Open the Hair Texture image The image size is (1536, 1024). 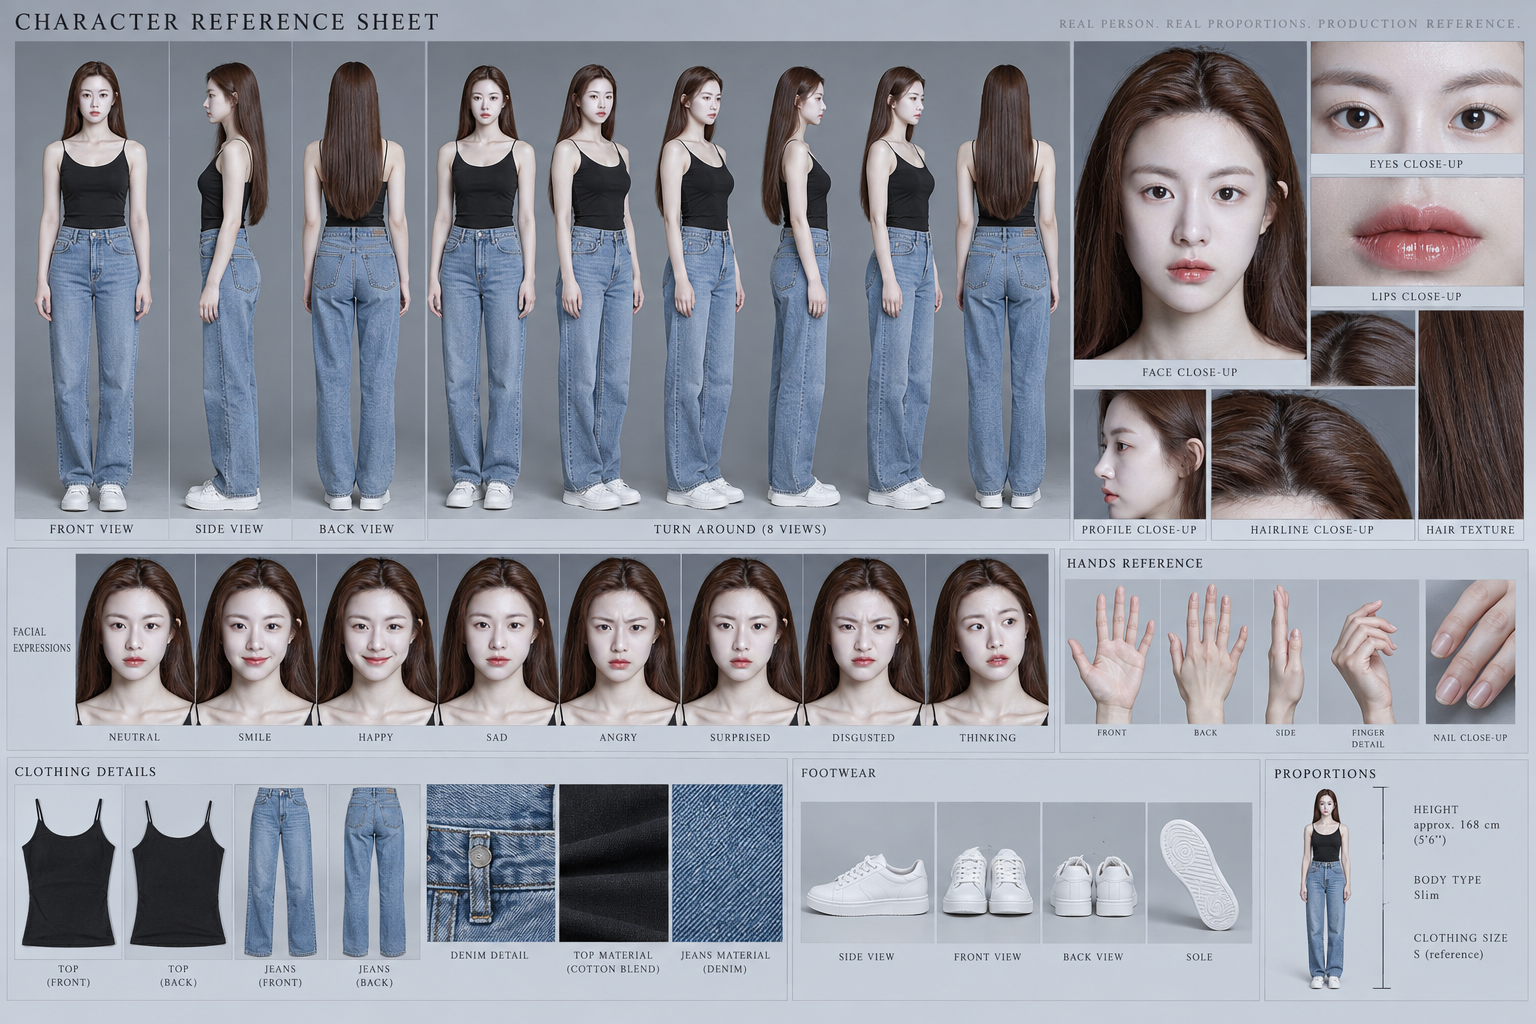point(1470,414)
